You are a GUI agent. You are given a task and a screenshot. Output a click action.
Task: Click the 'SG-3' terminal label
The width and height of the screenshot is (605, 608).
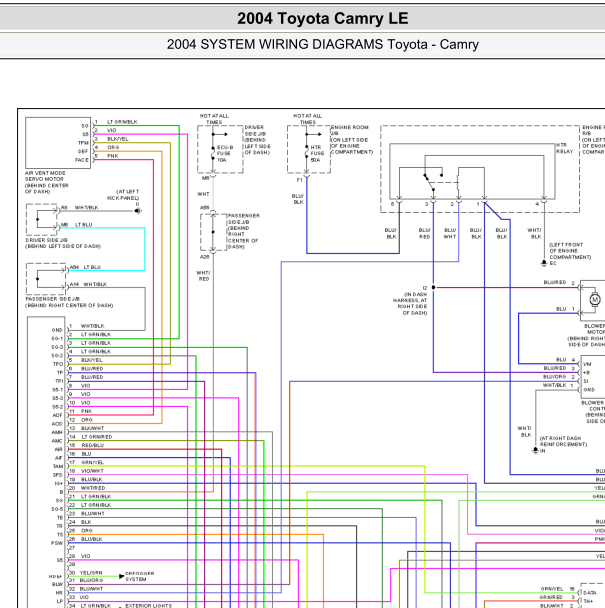point(57,347)
